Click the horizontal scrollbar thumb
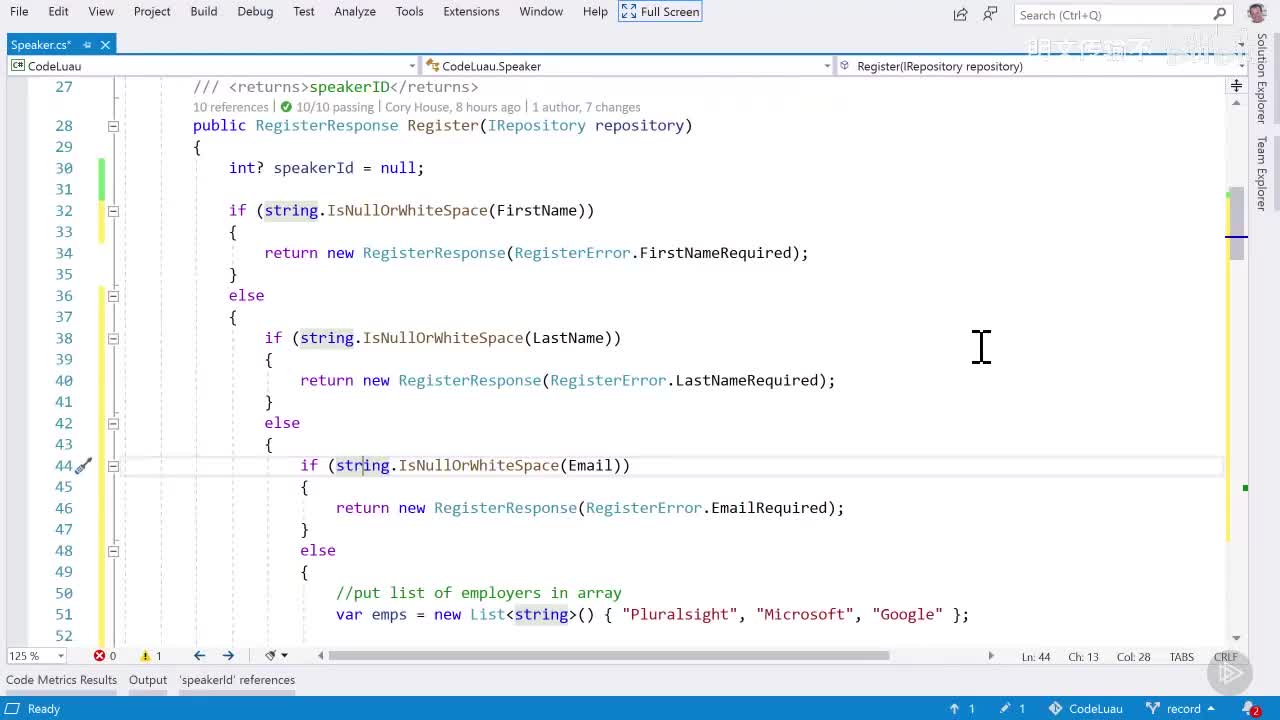Image resolution: width=1280 pixels, height=720 pixels. point(608,656)
